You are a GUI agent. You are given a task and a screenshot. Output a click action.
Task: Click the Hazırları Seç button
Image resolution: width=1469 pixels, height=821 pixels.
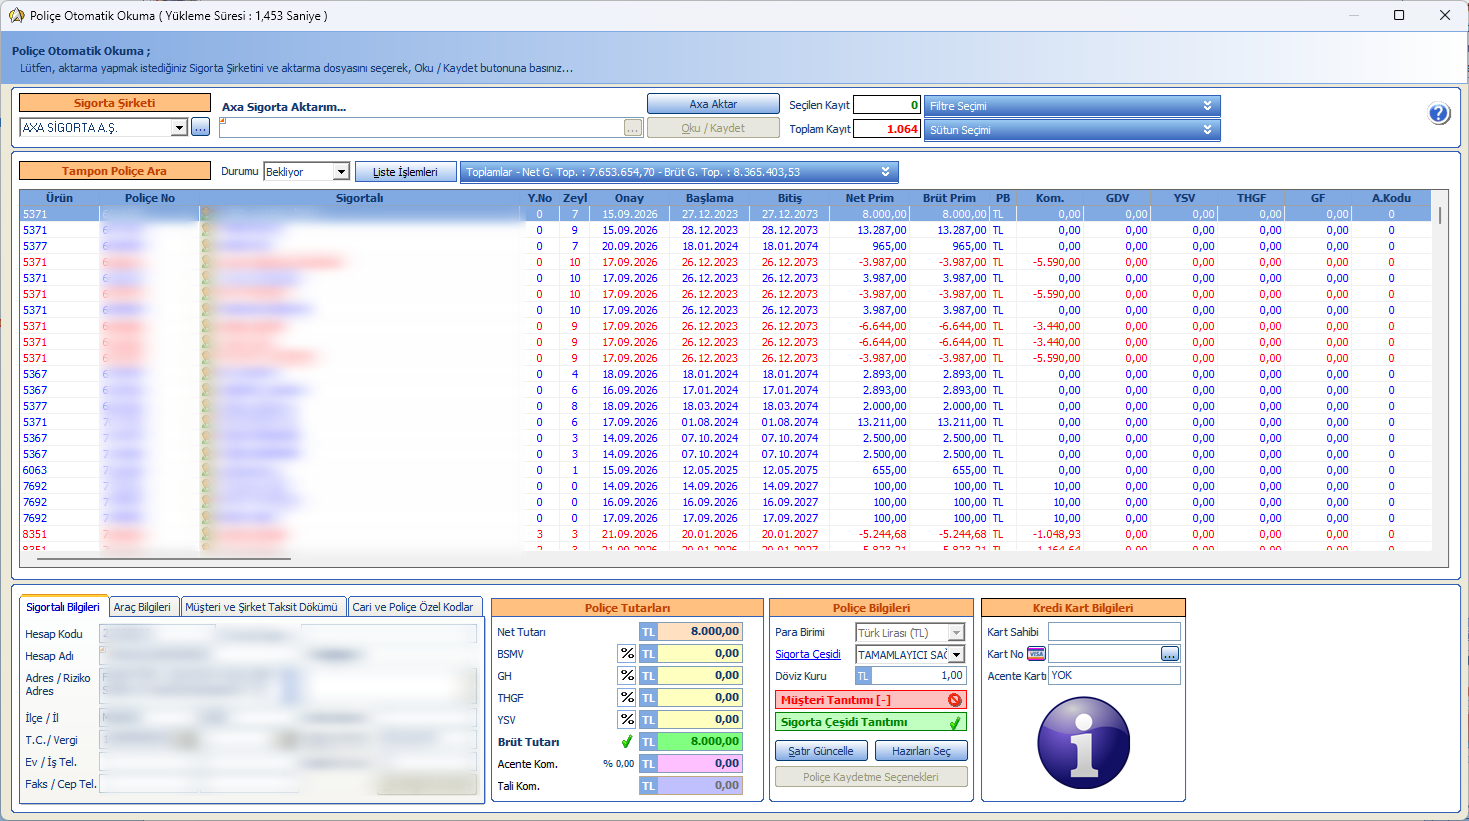pos(921,751)
